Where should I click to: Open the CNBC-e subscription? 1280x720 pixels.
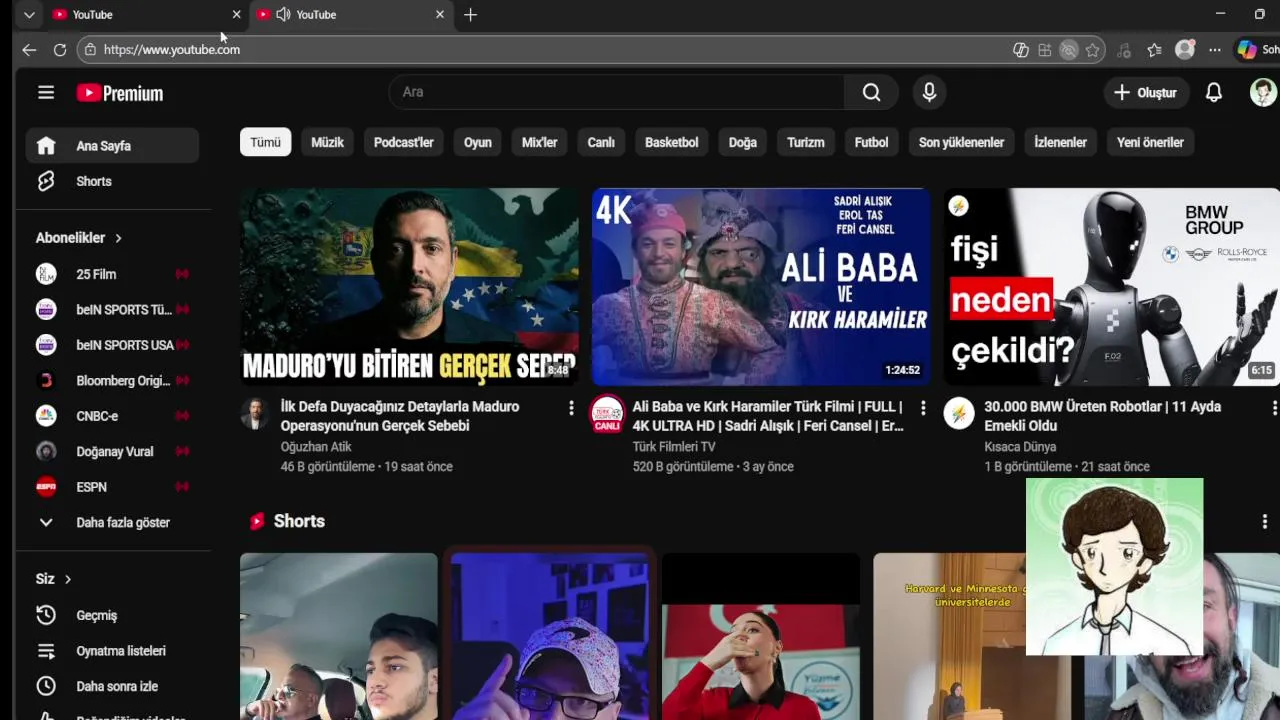(x=112, y=416)
